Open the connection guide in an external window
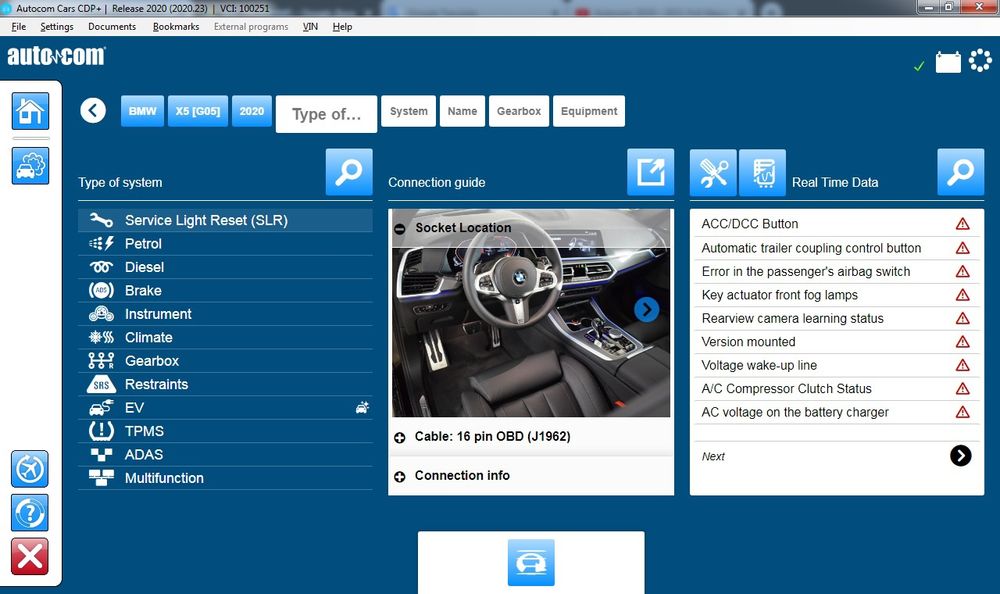The height and width of the screenshot is (594, 1000). (651, 172)
